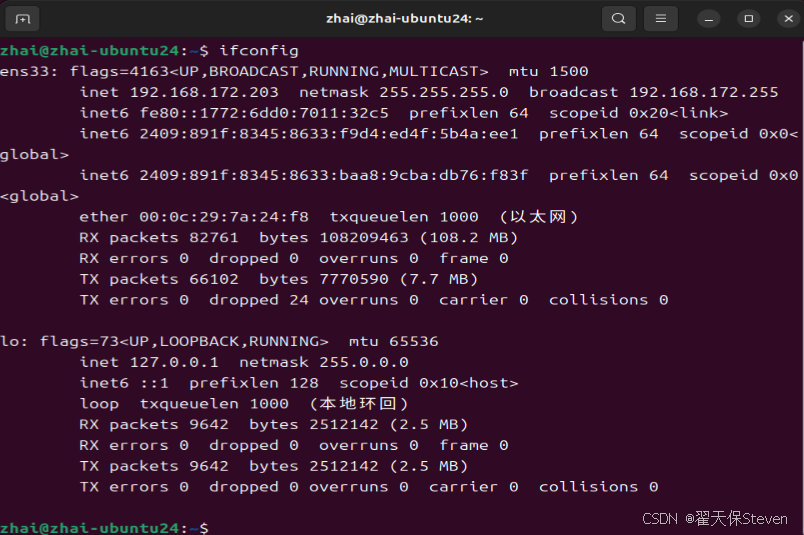
Task: Click the netmask value 255.255.255.0
Action: 444,92
